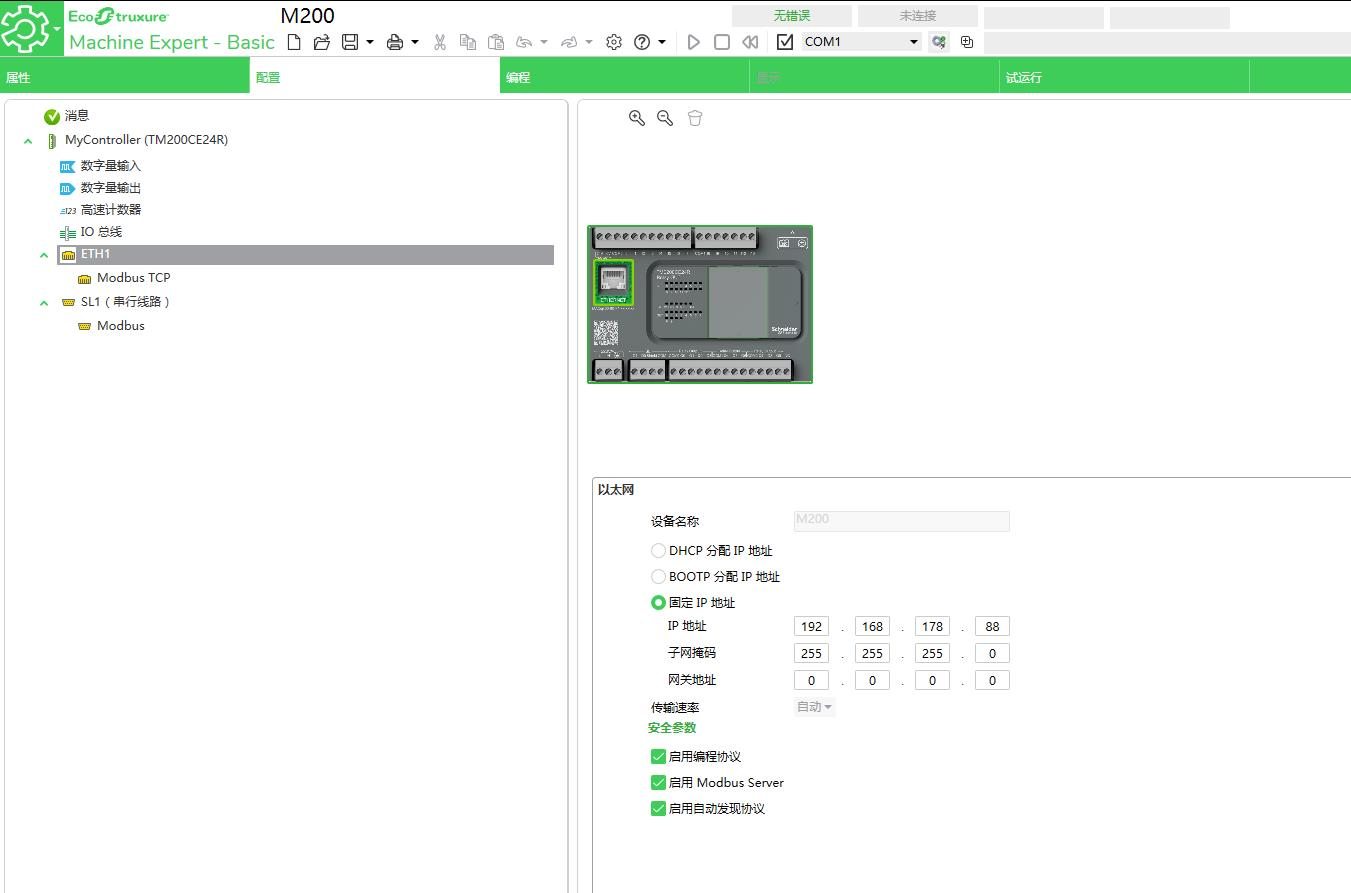Toggle the checkmark box before COM1
The height and width of the screenshot is (893, 1351).
tap(785, 42)
